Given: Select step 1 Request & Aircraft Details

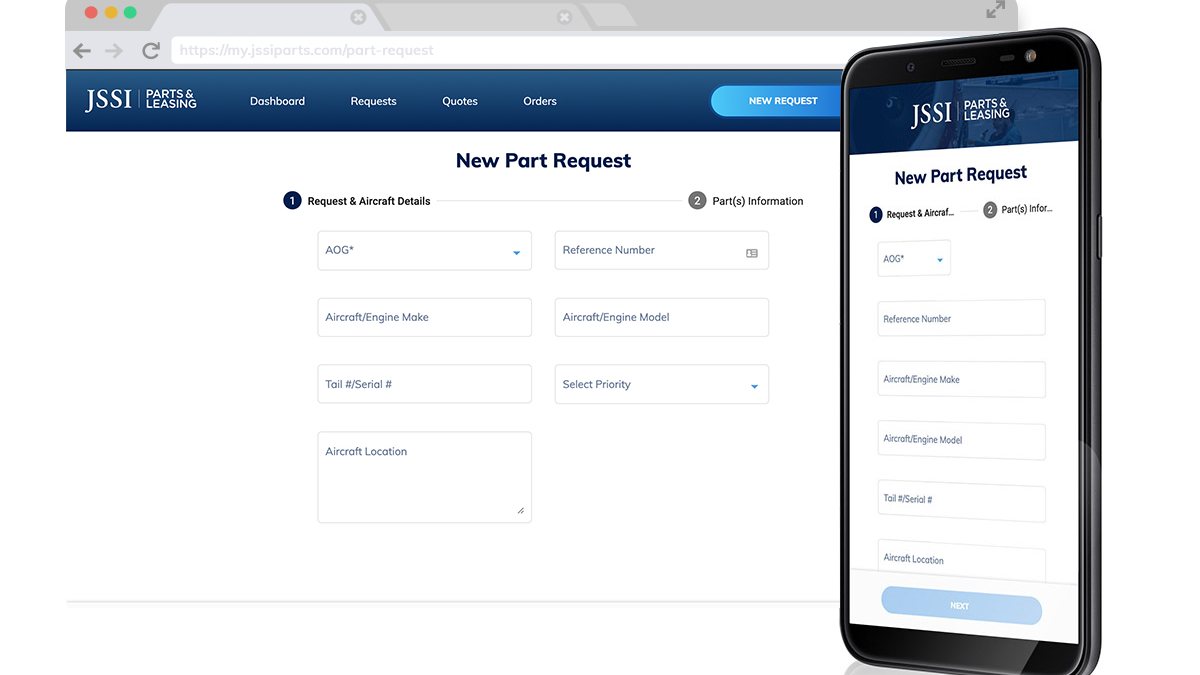Looking at the screenshot, I should (x=358, y=201).
